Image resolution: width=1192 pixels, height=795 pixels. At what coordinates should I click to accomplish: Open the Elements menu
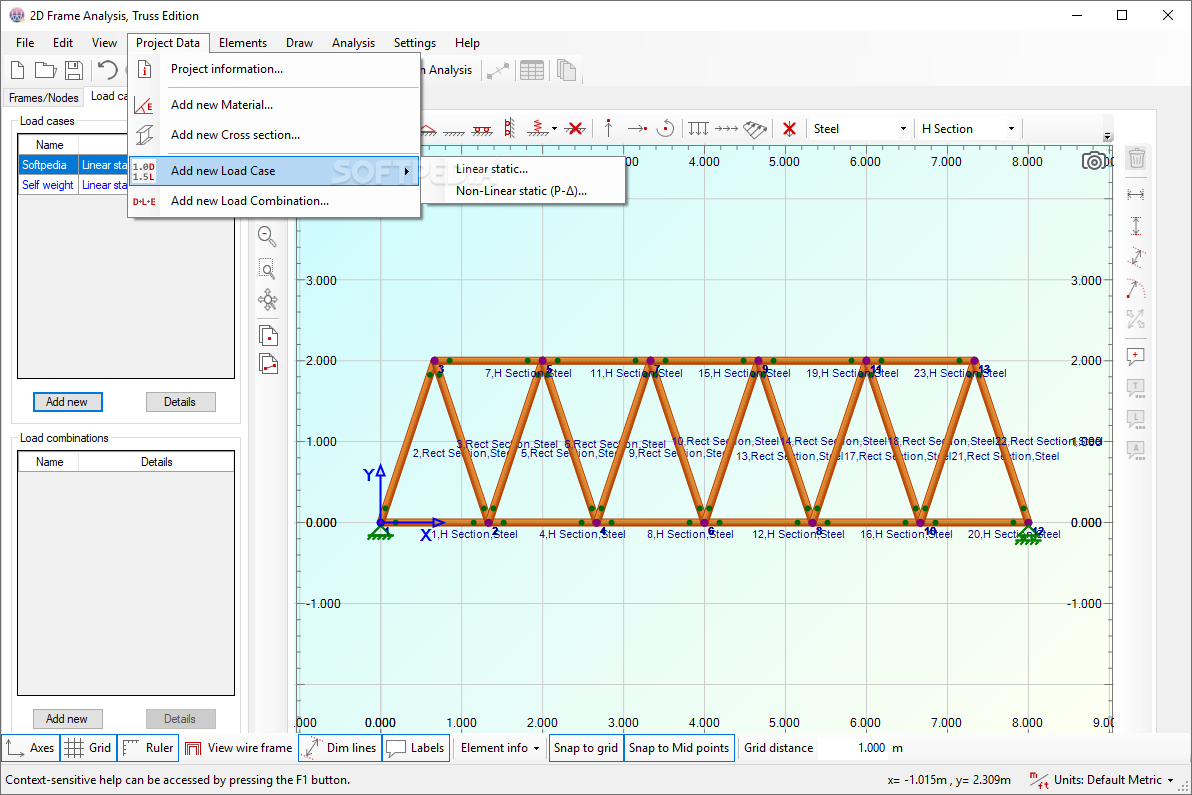pyautogui.click(x=243, y=43)
